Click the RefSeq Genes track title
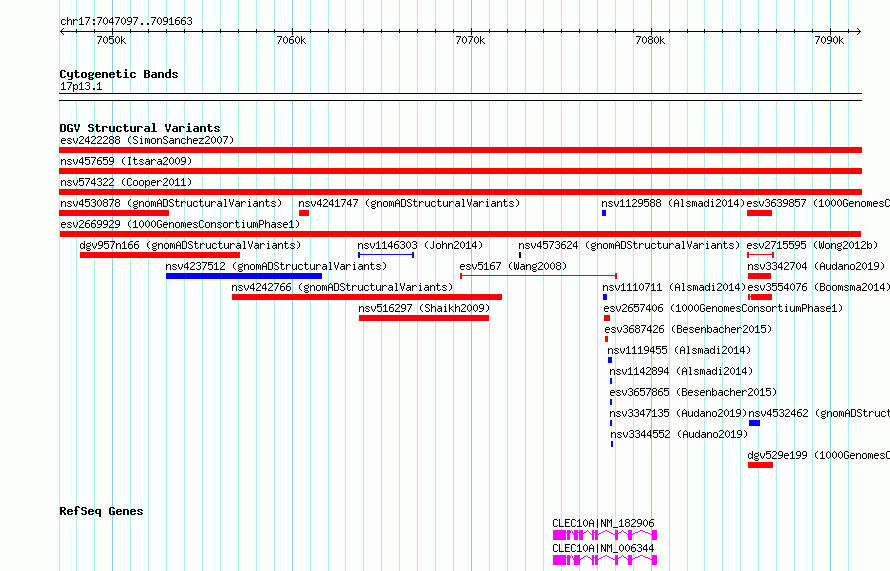890x571 pixels. click(102, 511)
